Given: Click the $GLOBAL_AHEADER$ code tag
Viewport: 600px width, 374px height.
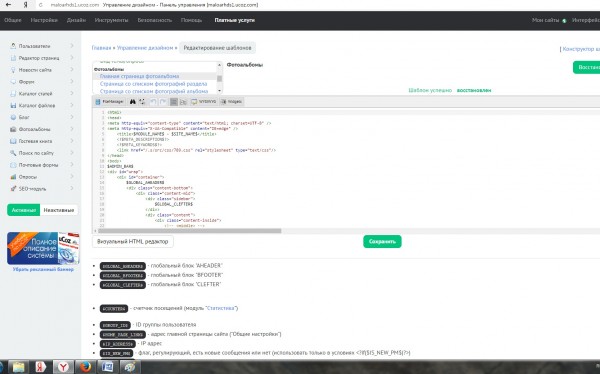Looking at the screenshot, I should 123,266.
